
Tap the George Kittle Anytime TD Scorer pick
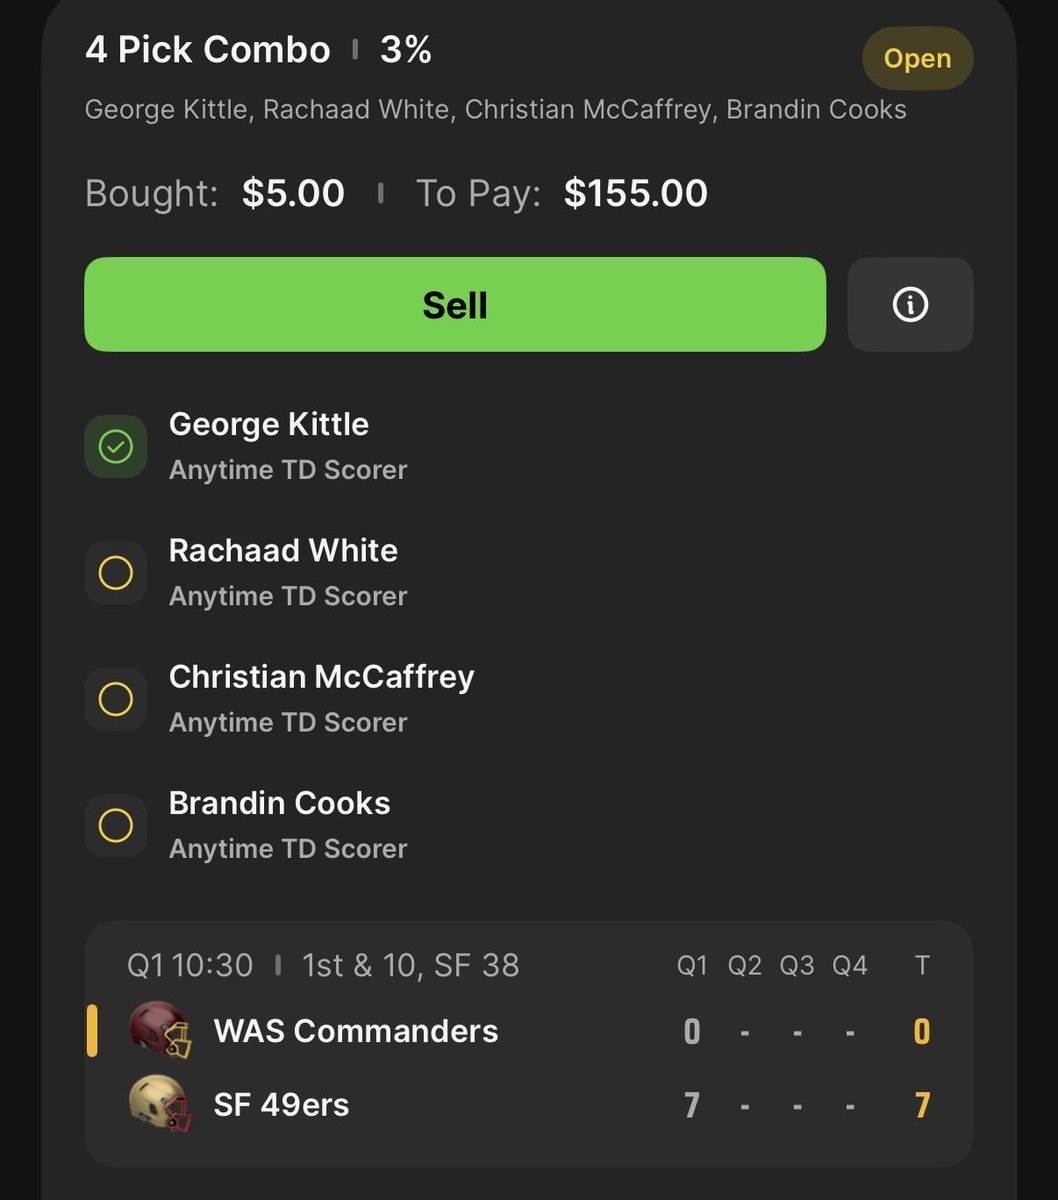click(288, 446)
